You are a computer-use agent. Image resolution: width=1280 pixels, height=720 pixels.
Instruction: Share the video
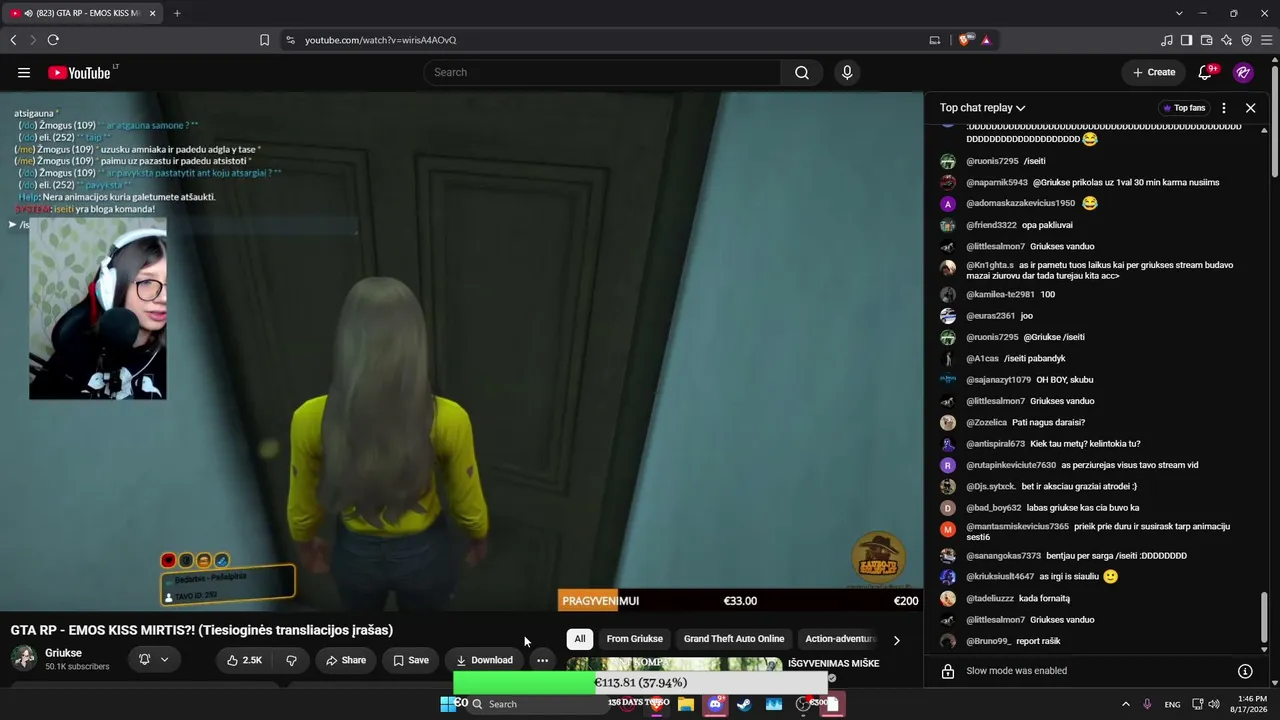coord(346,660)
